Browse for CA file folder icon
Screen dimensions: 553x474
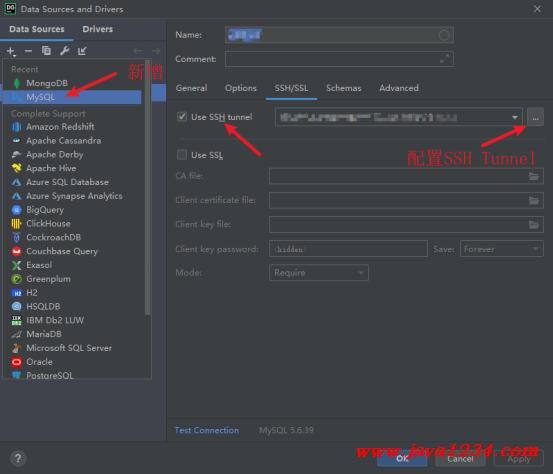(x=534, y=176)
